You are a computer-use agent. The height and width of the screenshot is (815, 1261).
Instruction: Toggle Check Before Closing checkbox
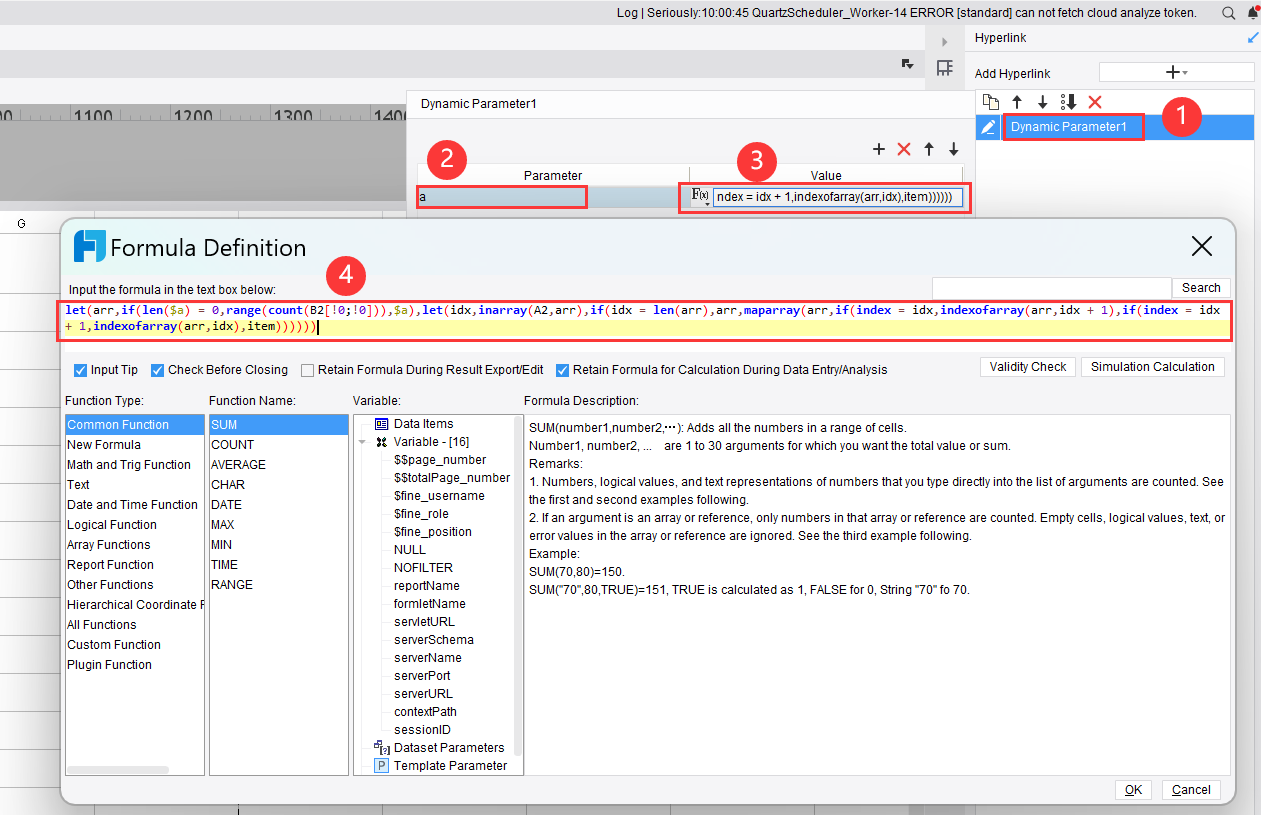[157, 370]
